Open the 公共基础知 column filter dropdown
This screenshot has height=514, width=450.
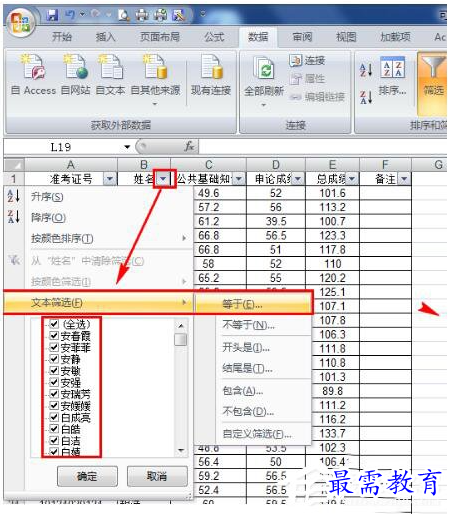click(239, 179)
